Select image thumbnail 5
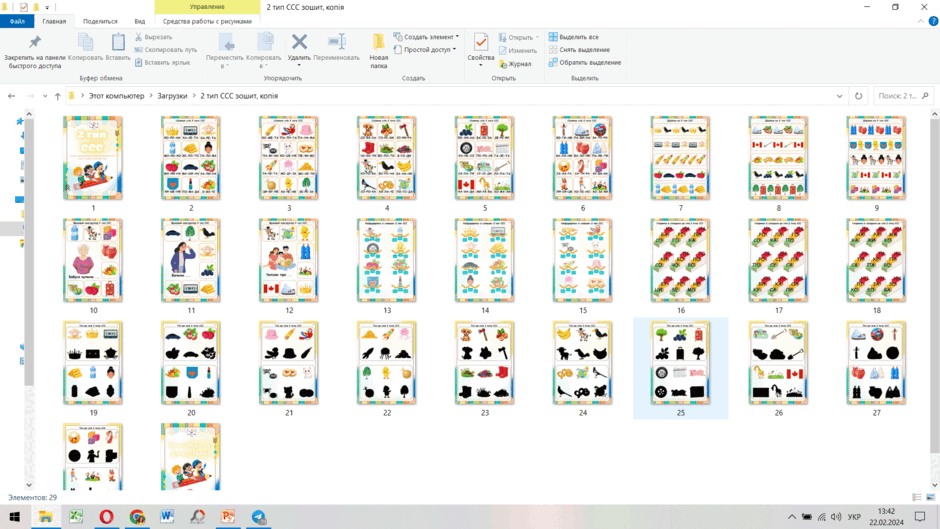This screenshot has width=940, height=529. click(484, 158)
